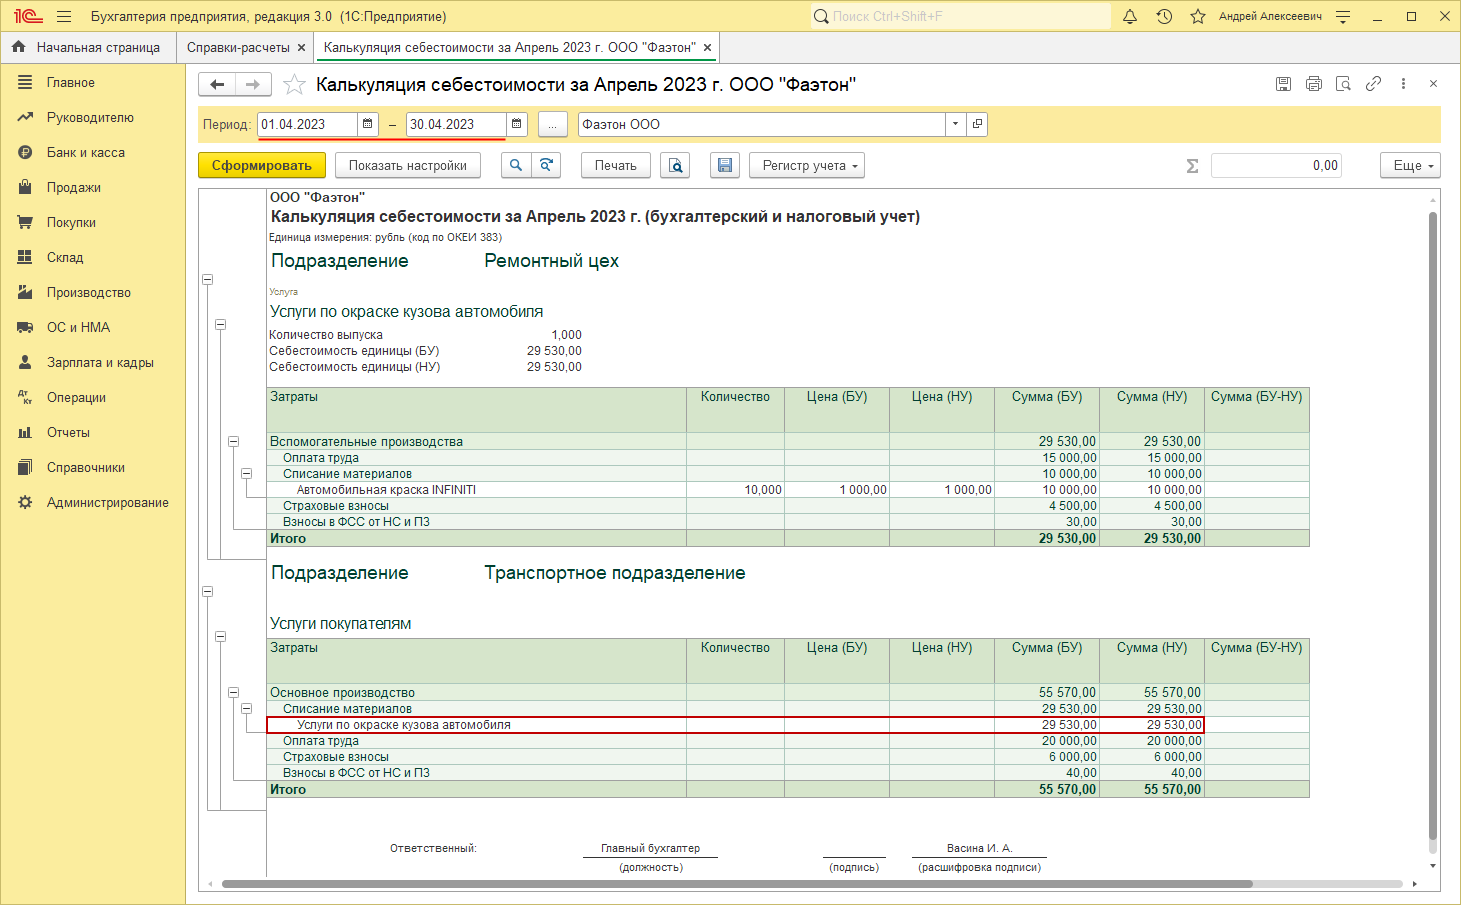Open settings lines icon next to user name

click(x=1343, y=16)
